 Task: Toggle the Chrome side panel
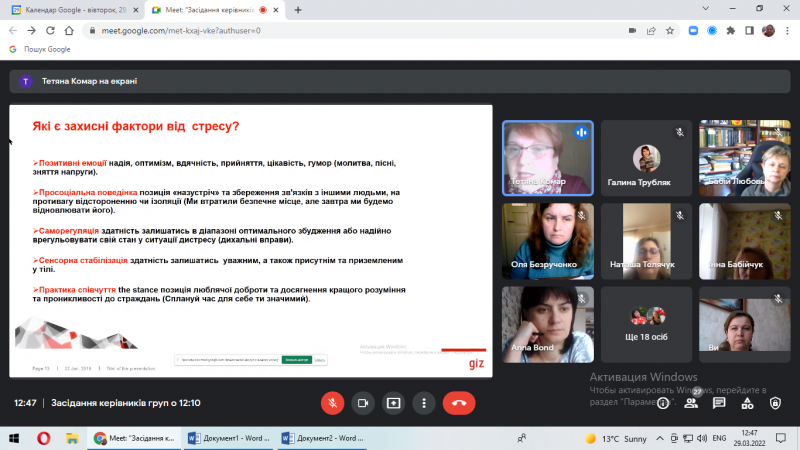749,31
